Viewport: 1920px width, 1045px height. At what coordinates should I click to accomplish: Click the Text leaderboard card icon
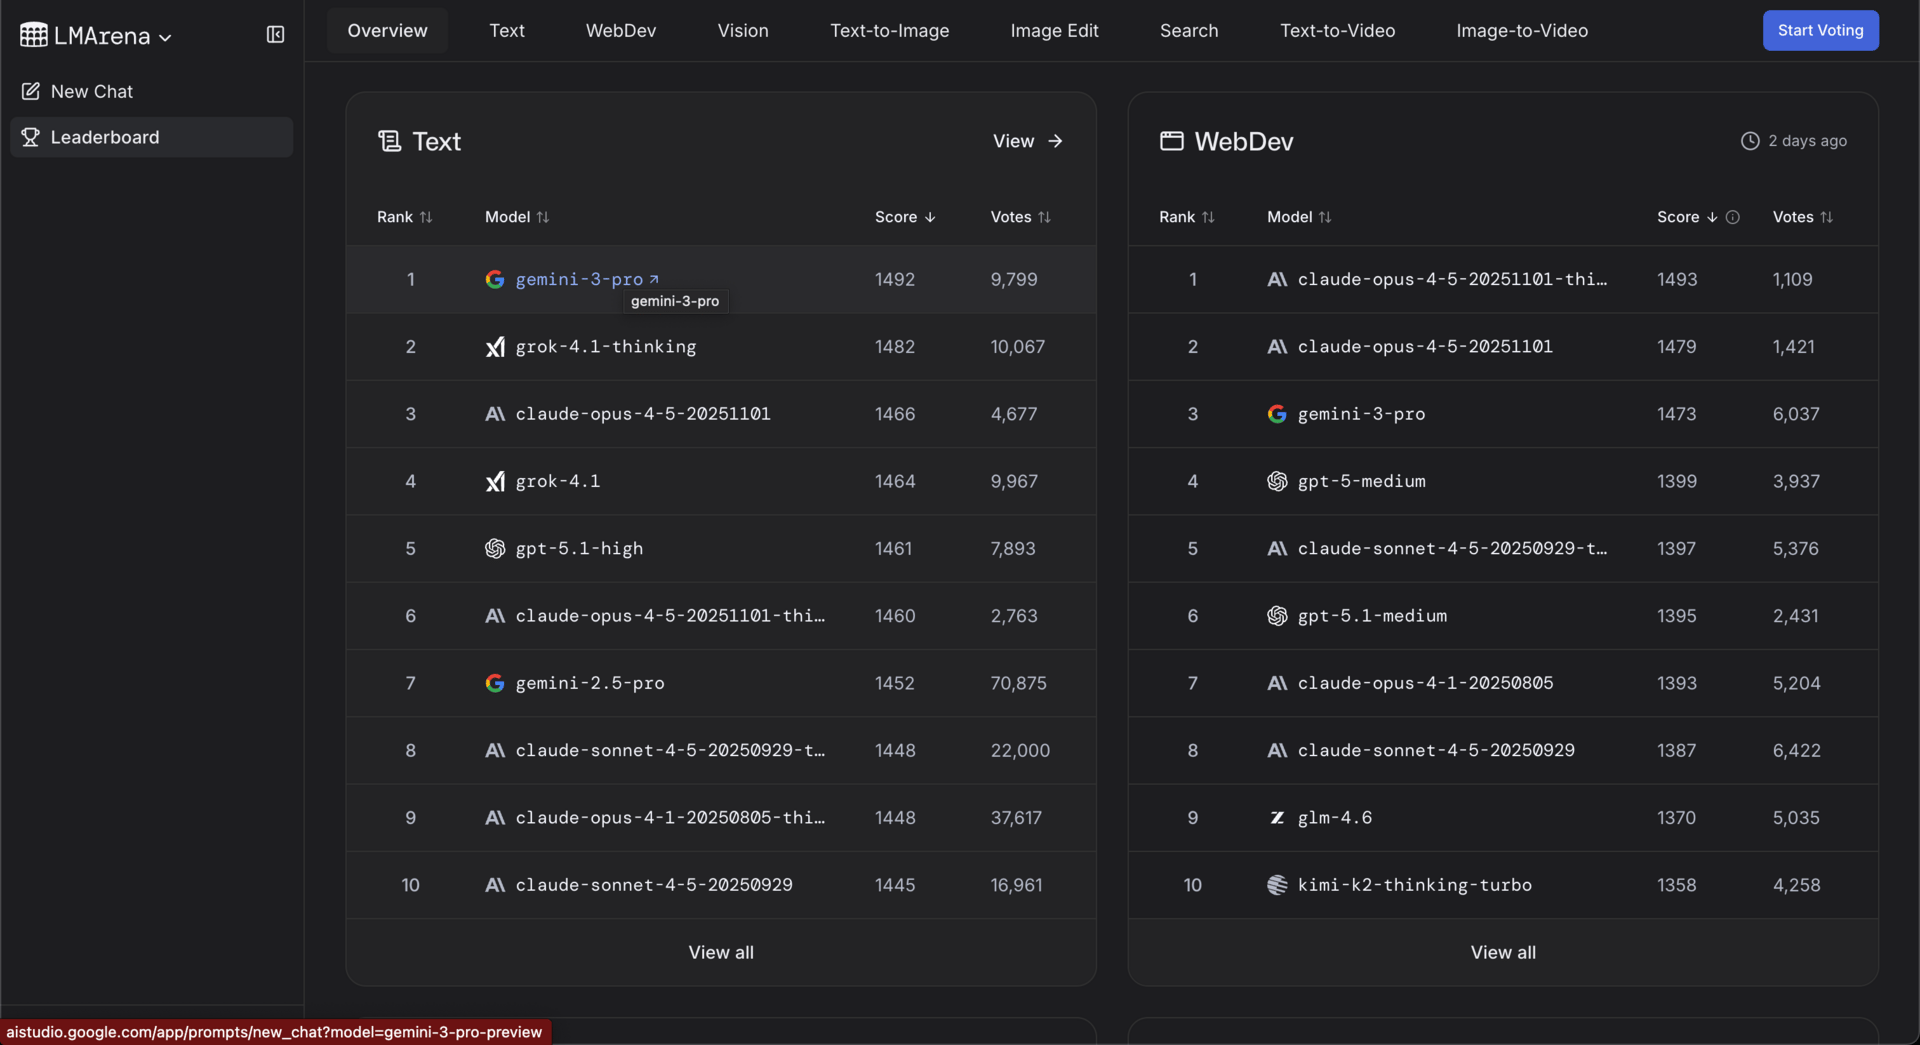(x=389, y=141)
